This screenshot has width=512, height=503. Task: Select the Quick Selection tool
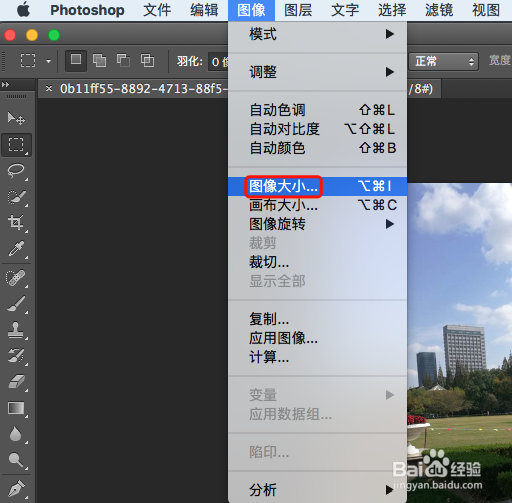coord(16,197)
